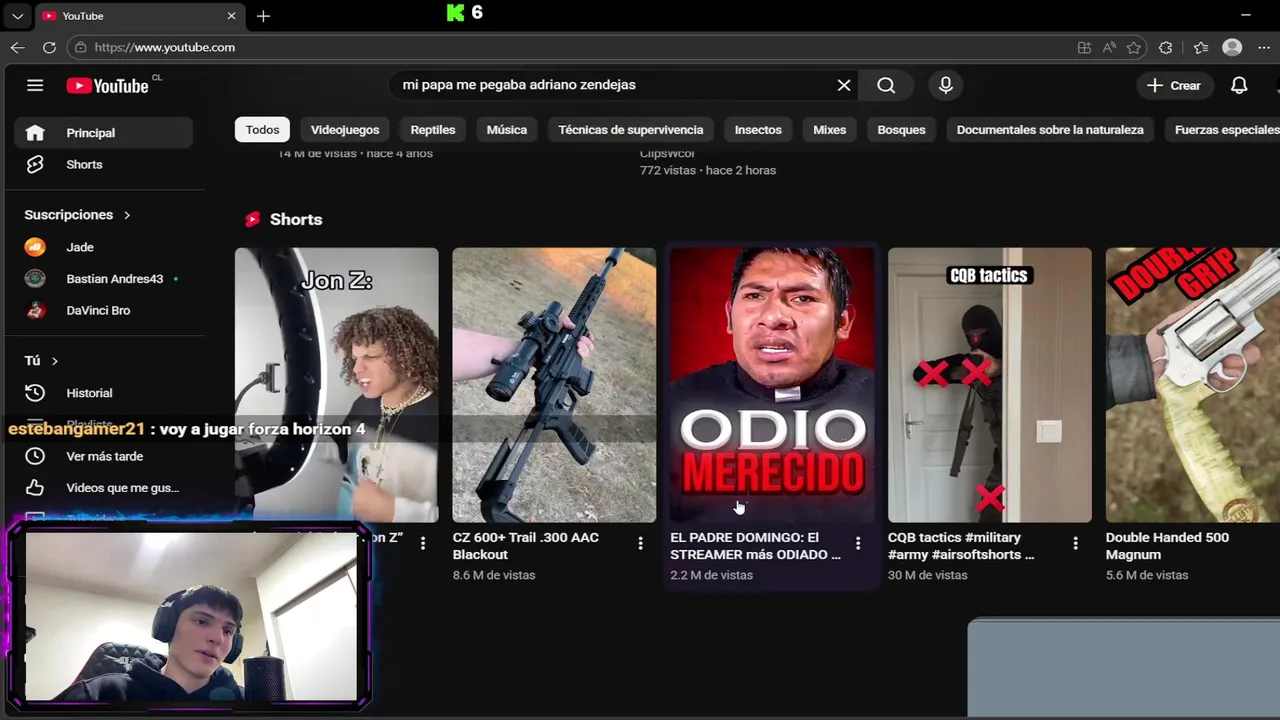Image resolution: width=1280 pixels, height=720 pixels.
Task: Open the tab search dropdown arrow
Action: pos(17,16)
